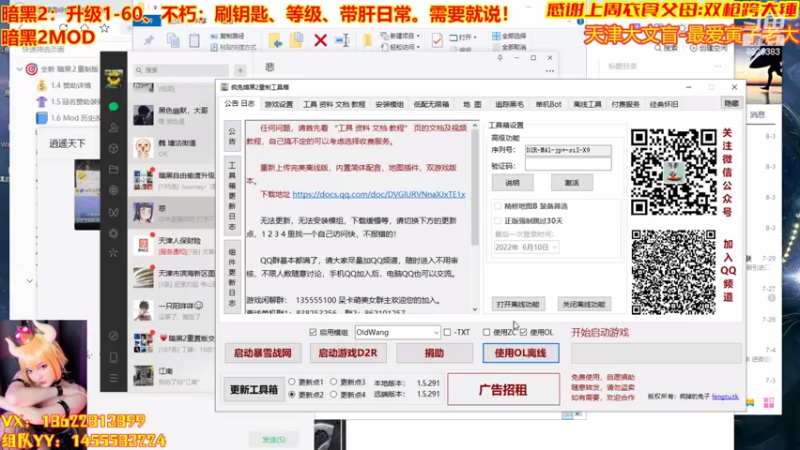This screenshot has width=800, height=450.
Task: Switch to 安装模组 tab
Action: click(x=389, y=105)
